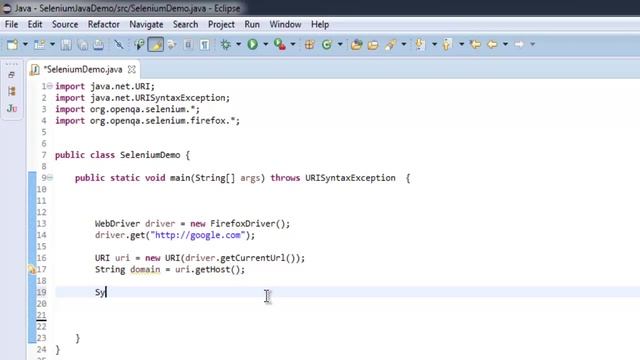
Task: Open the Search menu
Action: [x=185, y=24]
